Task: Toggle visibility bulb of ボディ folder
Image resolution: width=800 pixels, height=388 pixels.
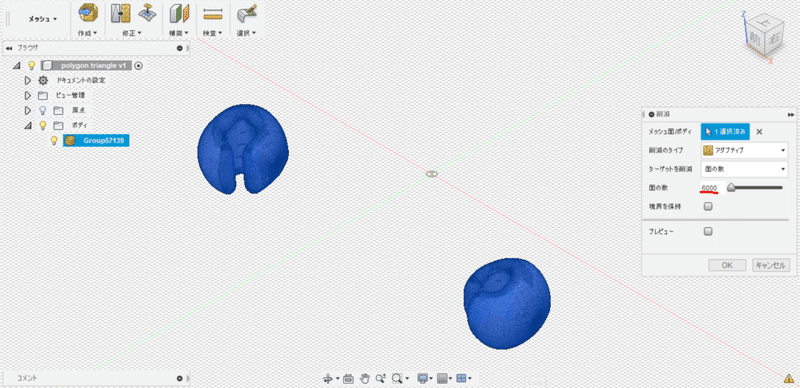Action: [x=43, y=125]
